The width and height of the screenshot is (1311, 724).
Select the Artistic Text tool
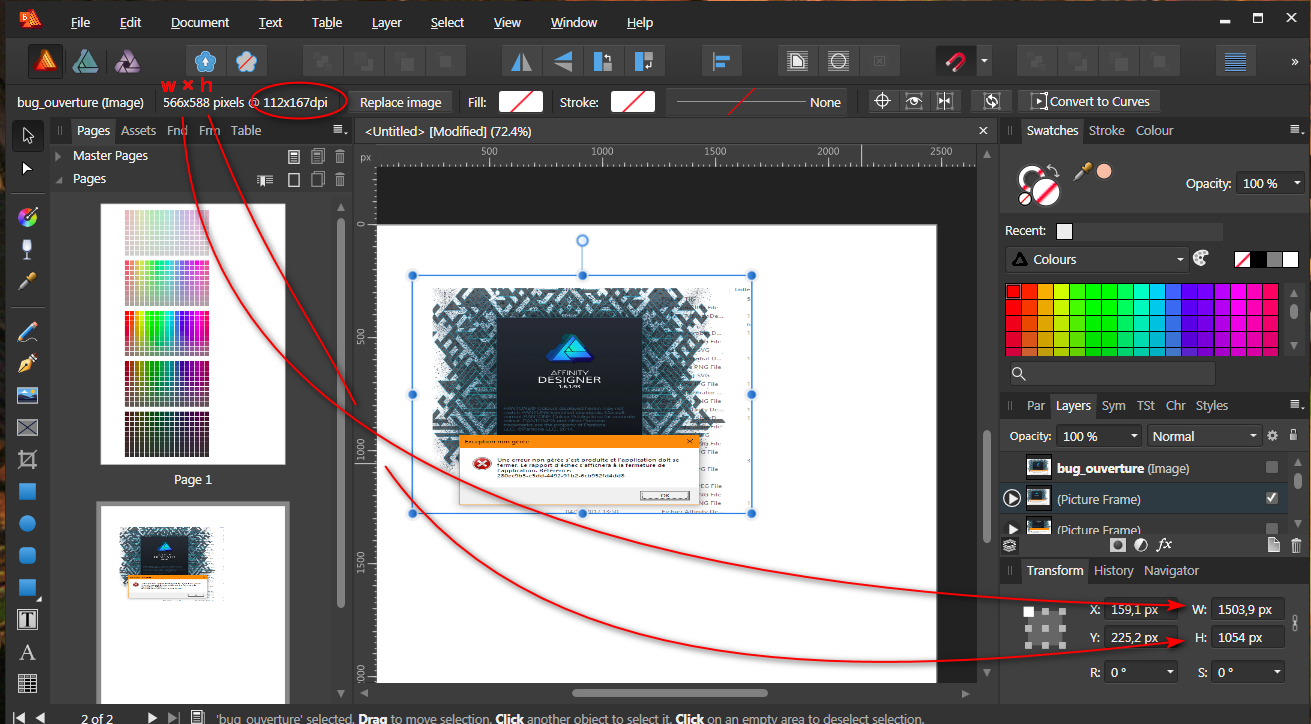pos(28,652)
